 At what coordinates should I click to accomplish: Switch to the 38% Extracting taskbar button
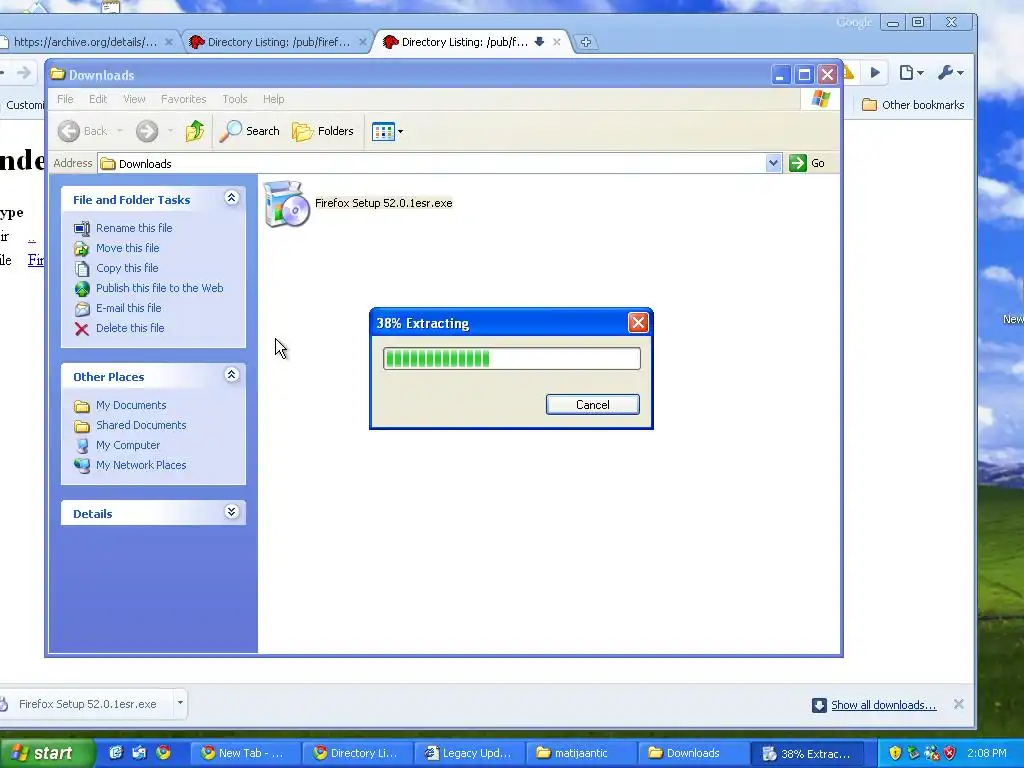click(x=807, y=753)
